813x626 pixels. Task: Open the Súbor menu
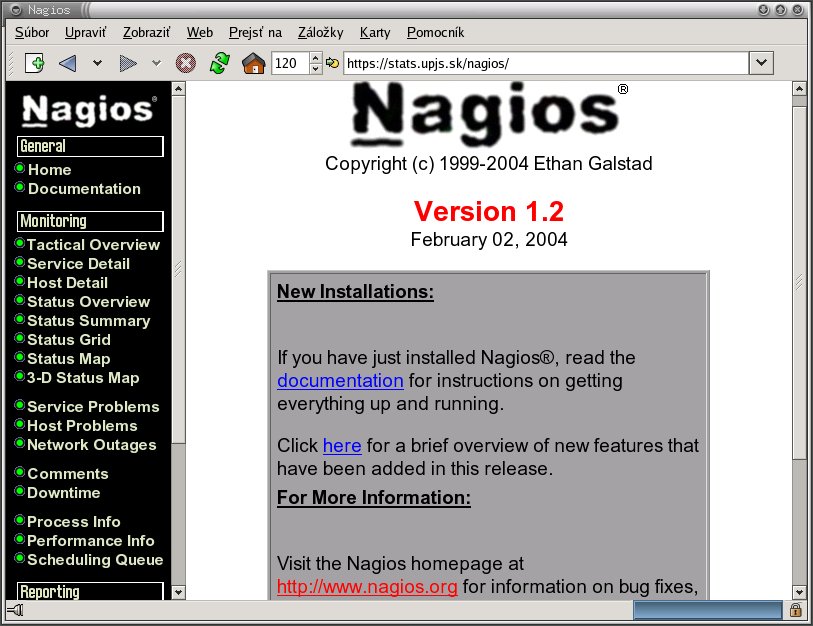(x=32, y=33)
